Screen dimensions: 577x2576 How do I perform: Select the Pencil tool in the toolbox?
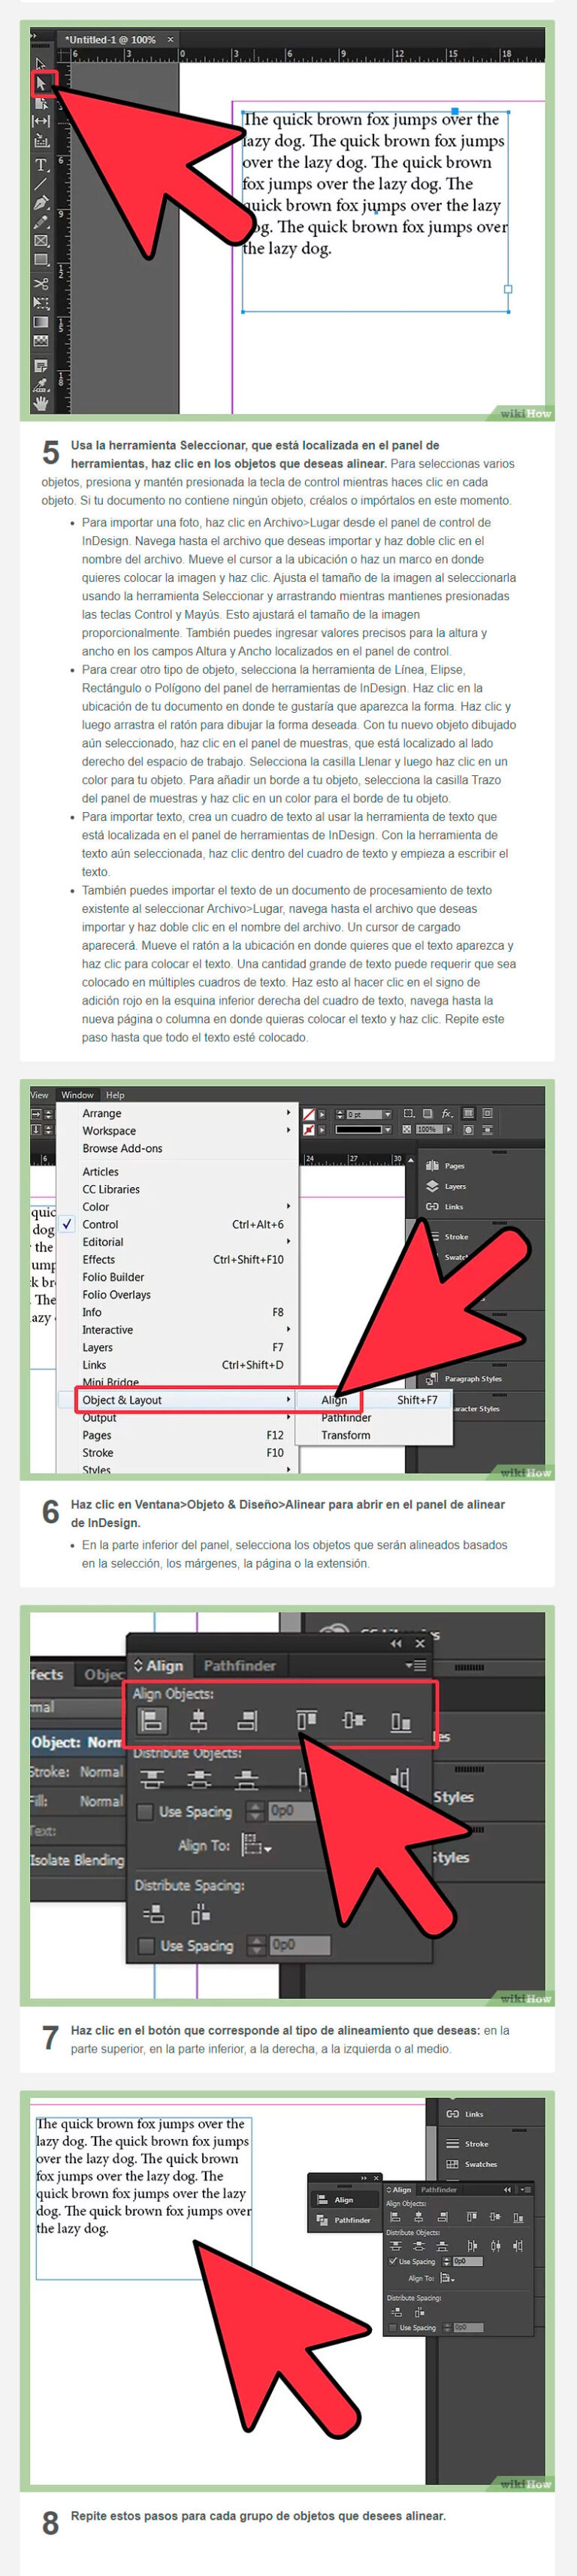(41, 222)
